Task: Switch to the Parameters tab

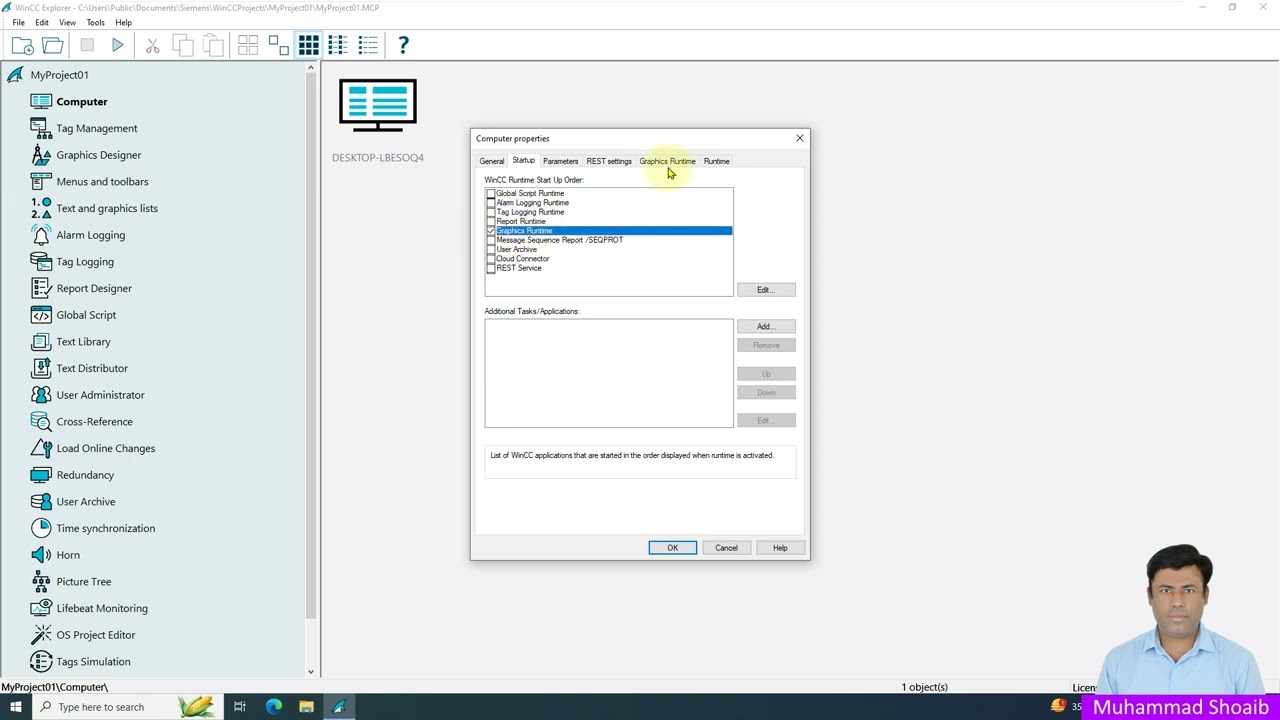Action: [561, 161]
